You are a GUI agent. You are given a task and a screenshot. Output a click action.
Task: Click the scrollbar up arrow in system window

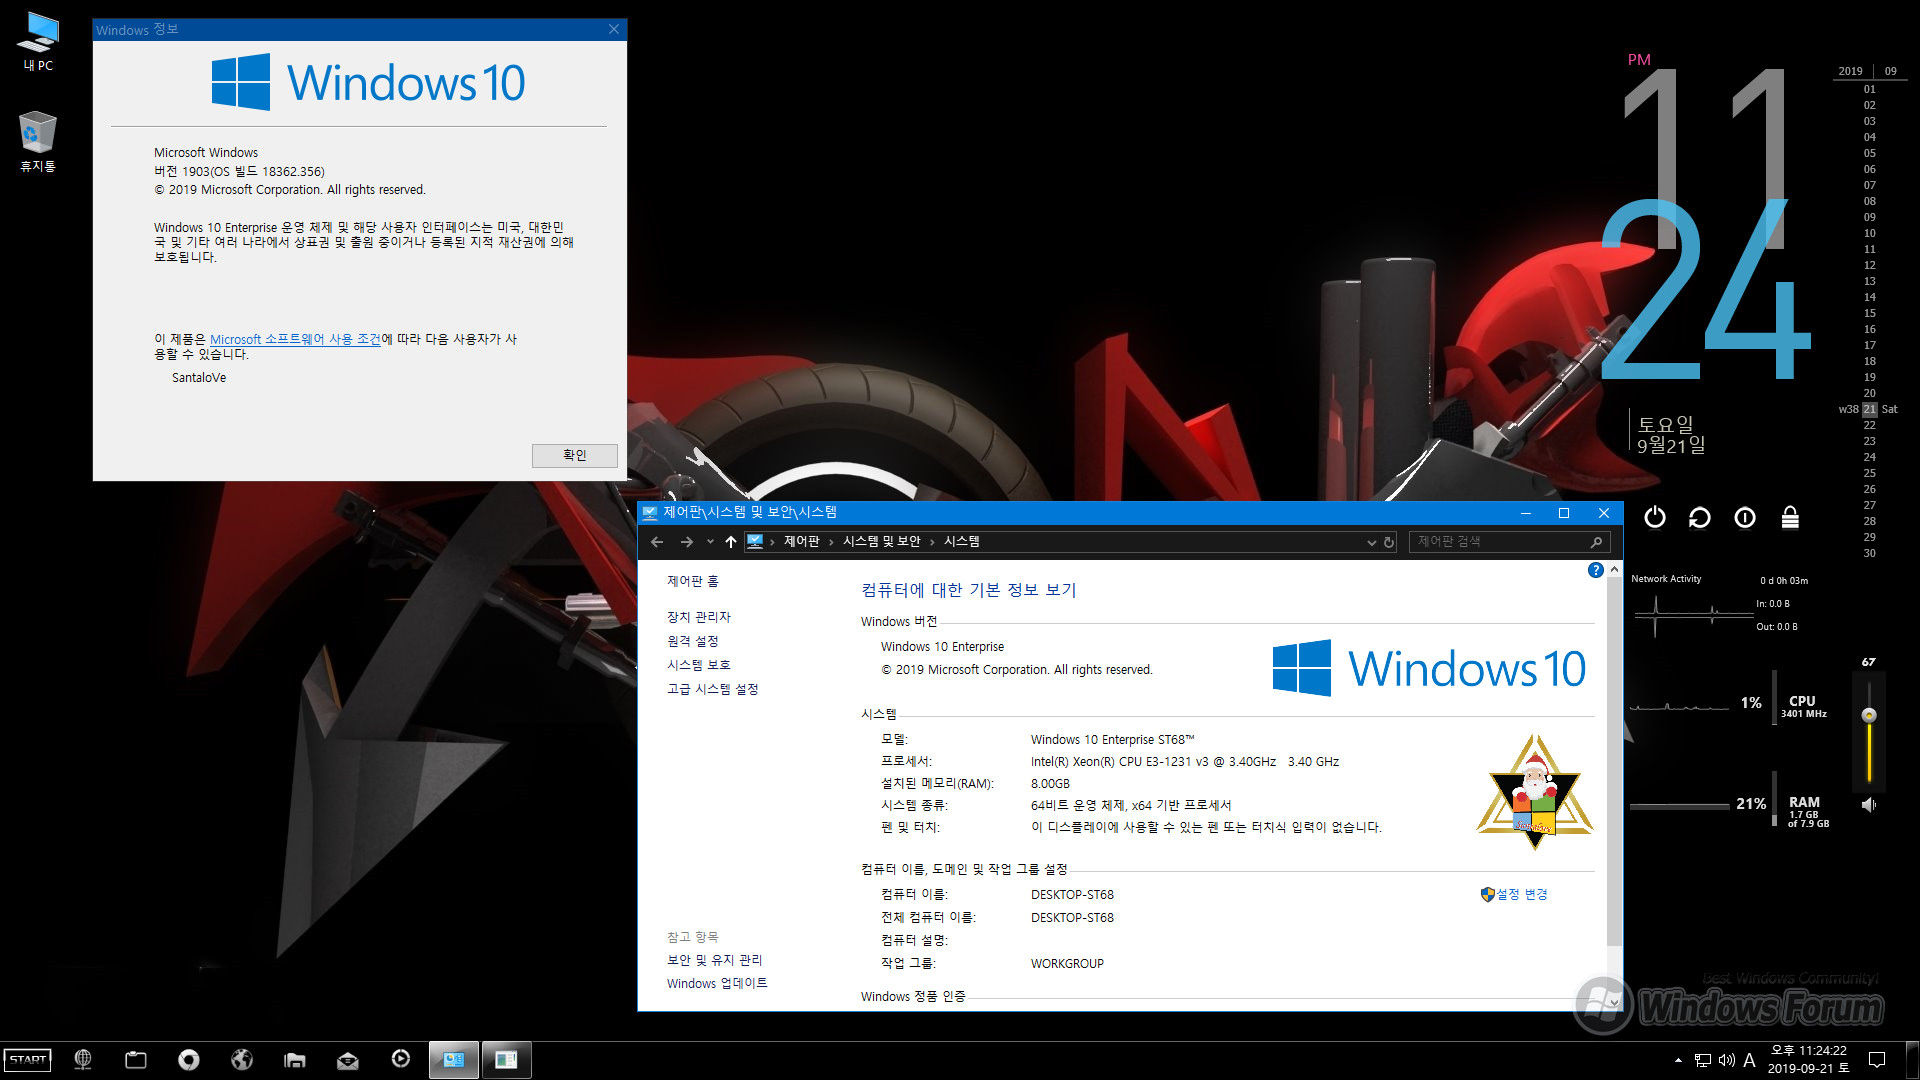click(x=1613, y=569)
